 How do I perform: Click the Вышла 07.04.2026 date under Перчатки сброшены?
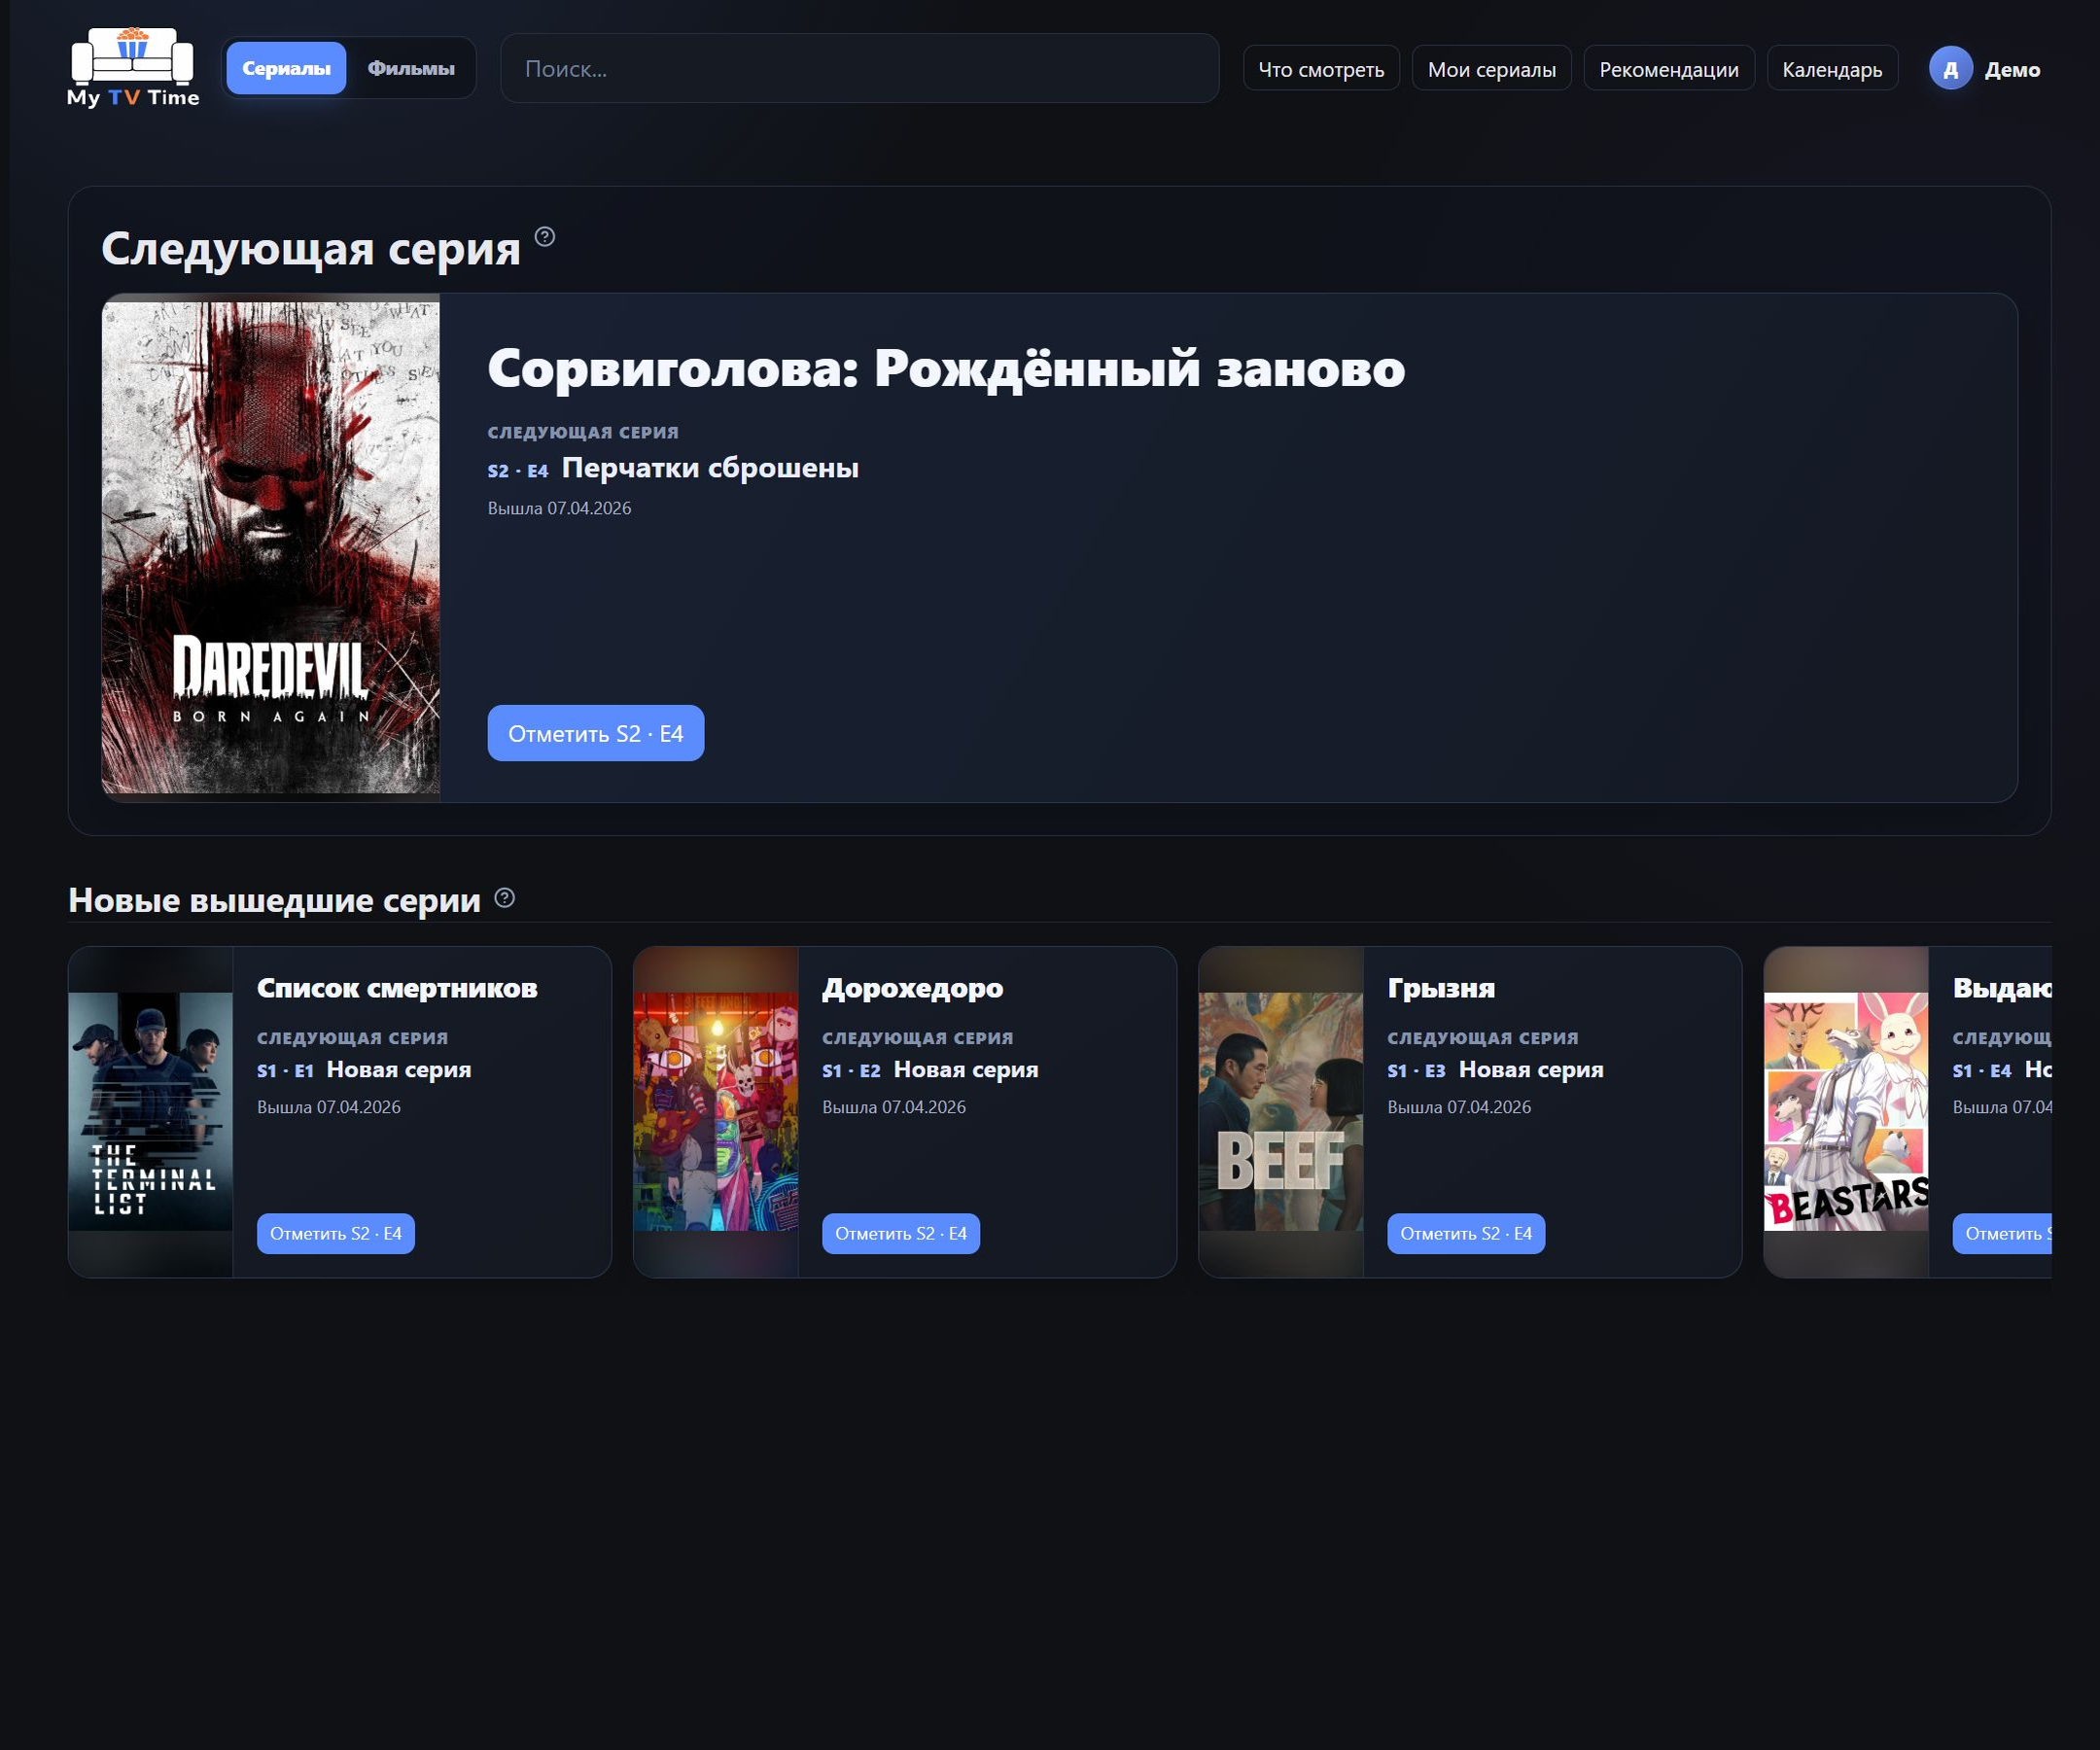click(x=559, y=508)
